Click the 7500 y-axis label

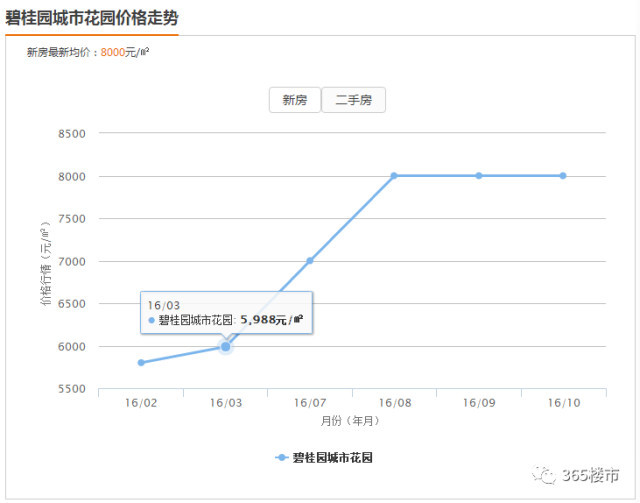click(x=72, y=219)
